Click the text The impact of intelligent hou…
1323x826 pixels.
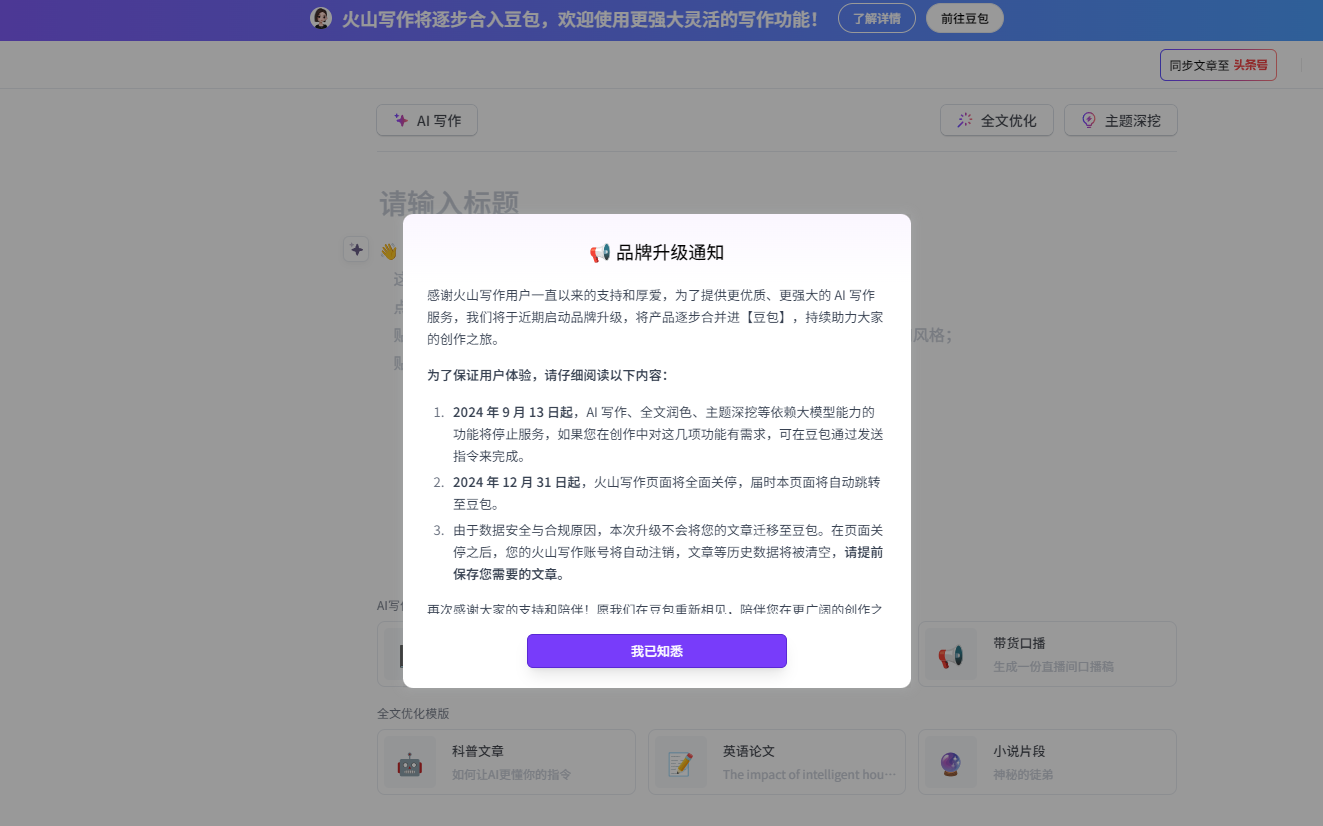(809, 774)
